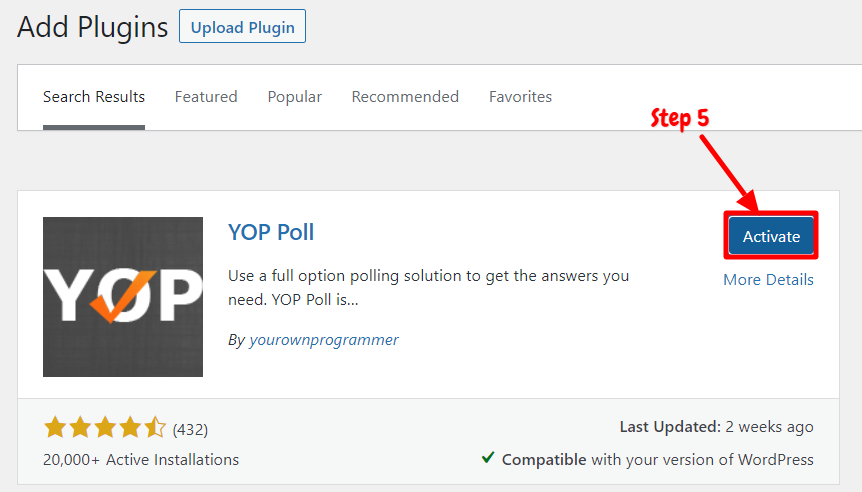Open More Details for YOP Poll
Viewport: 862px width, 492px height.
pyautogui.click(x=768, y=279)
